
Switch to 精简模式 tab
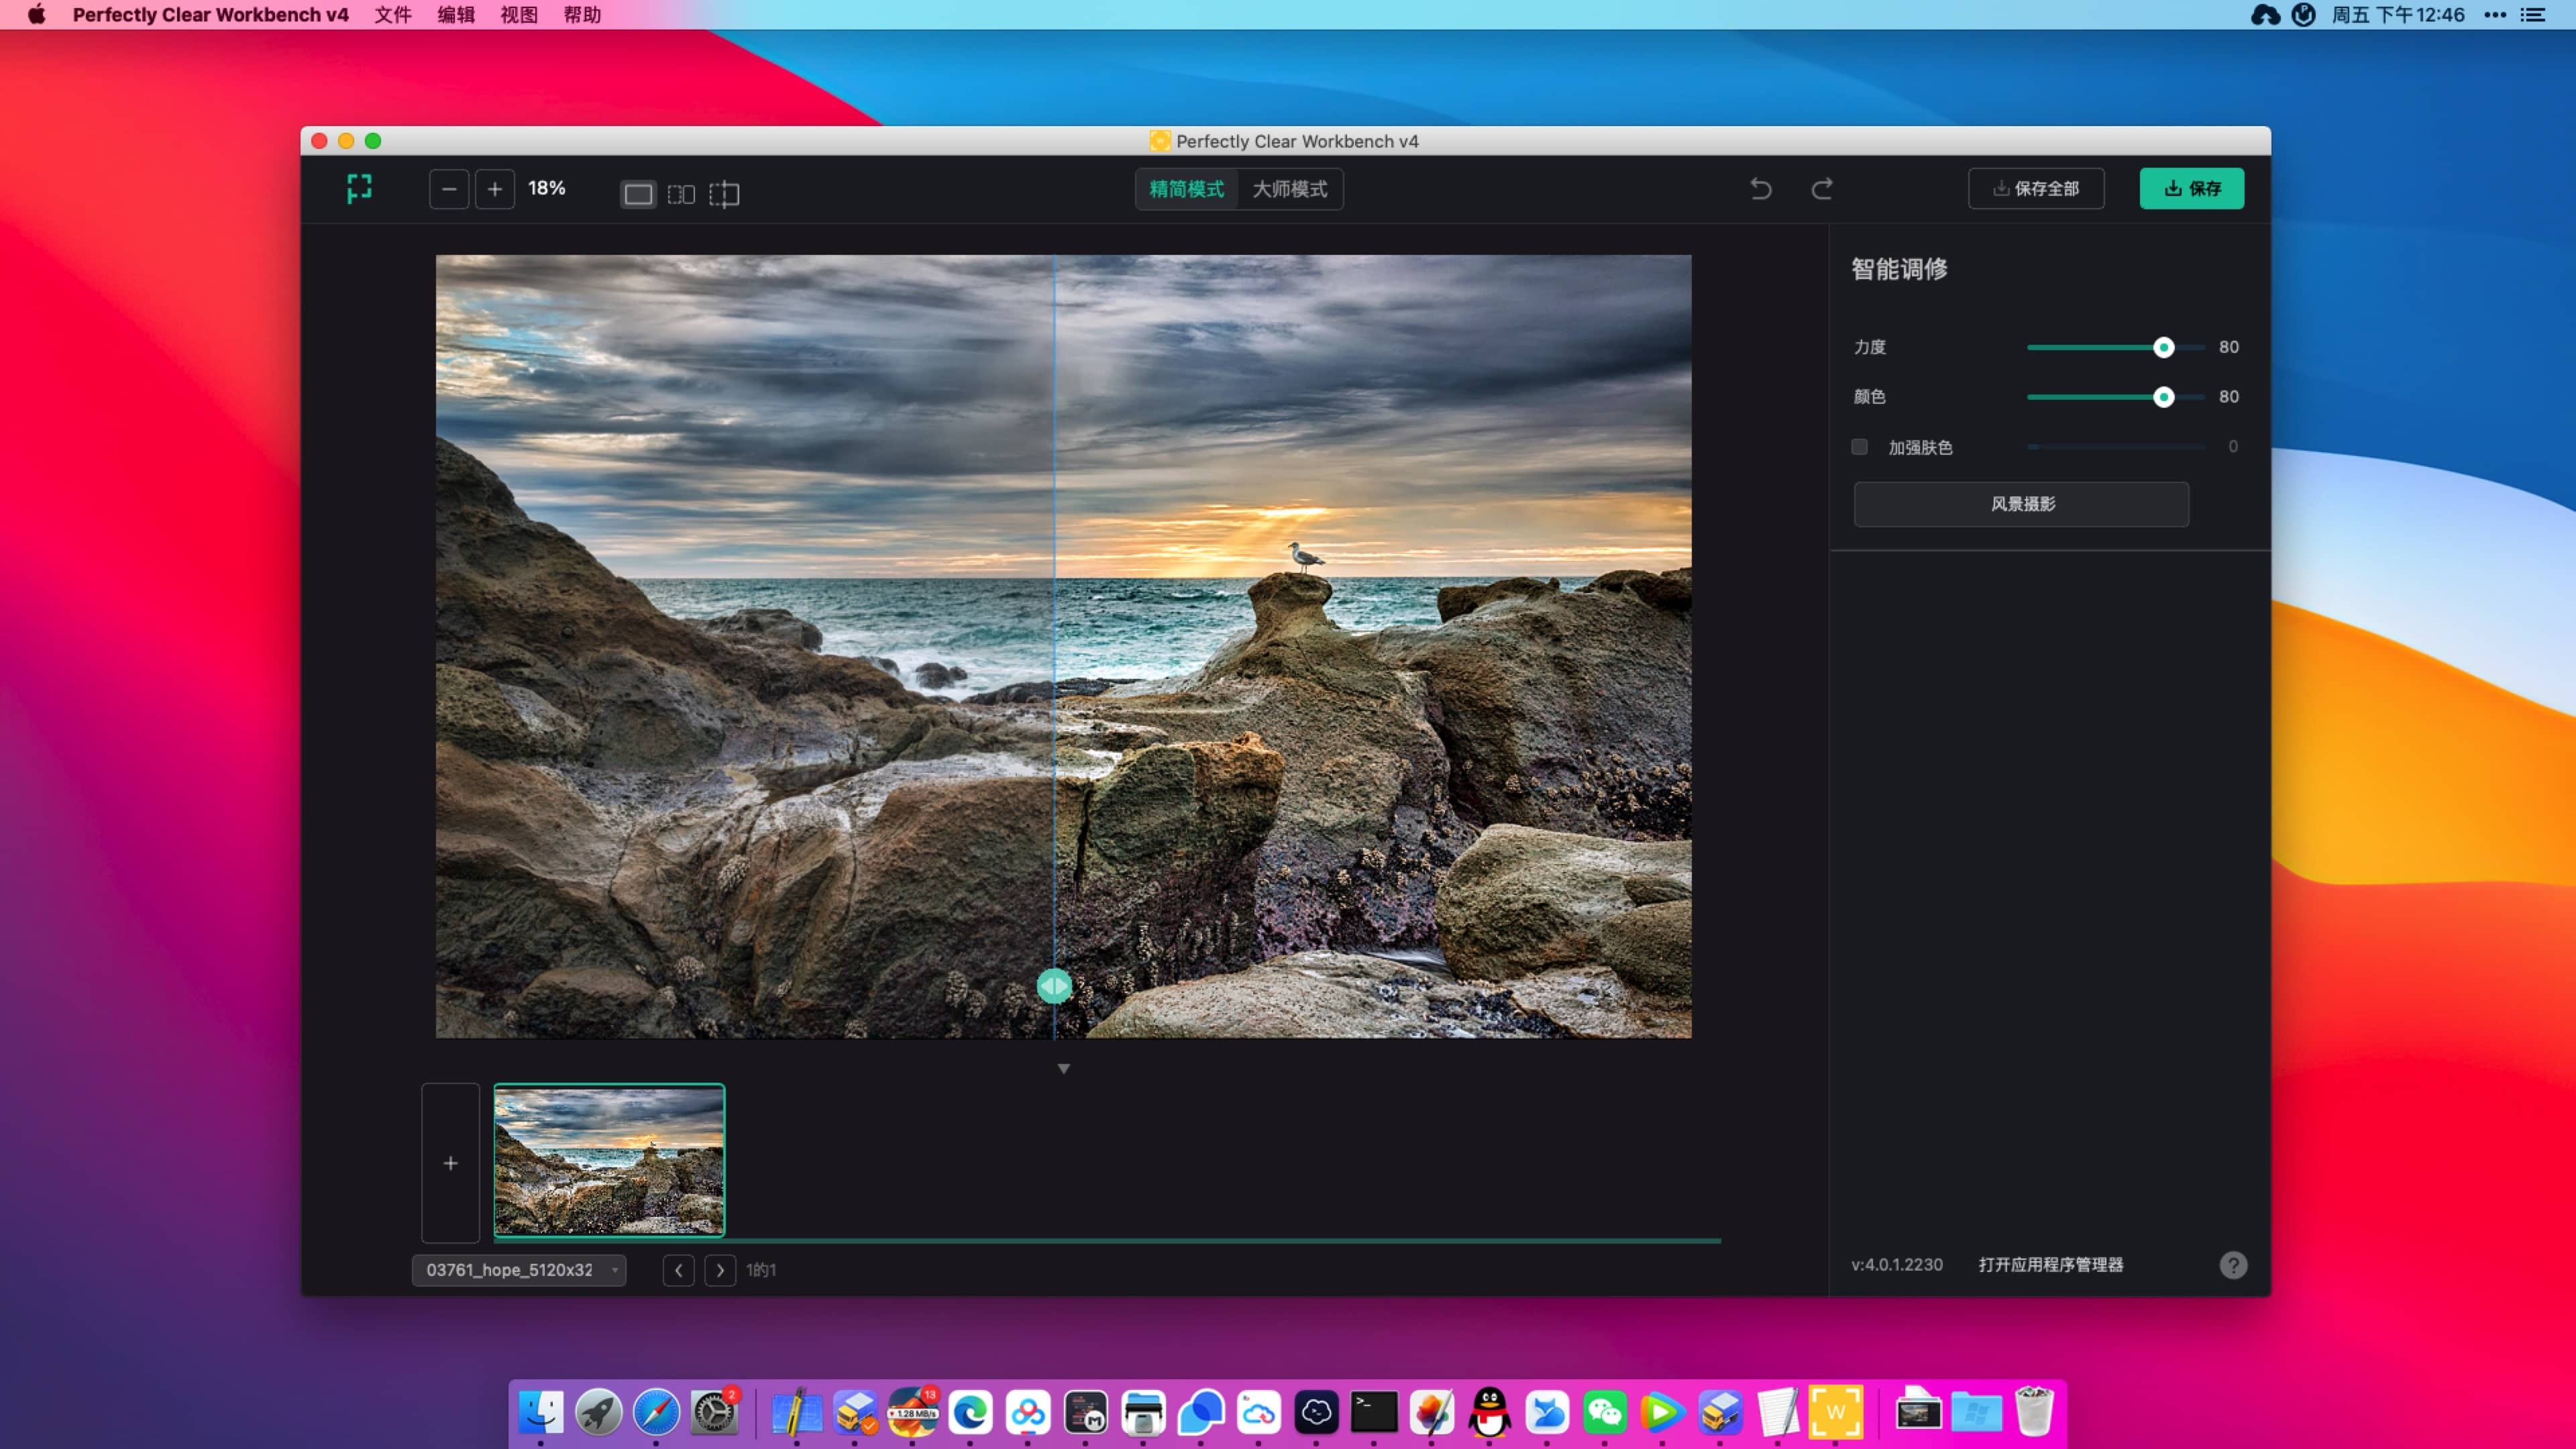pos(1187,189)
